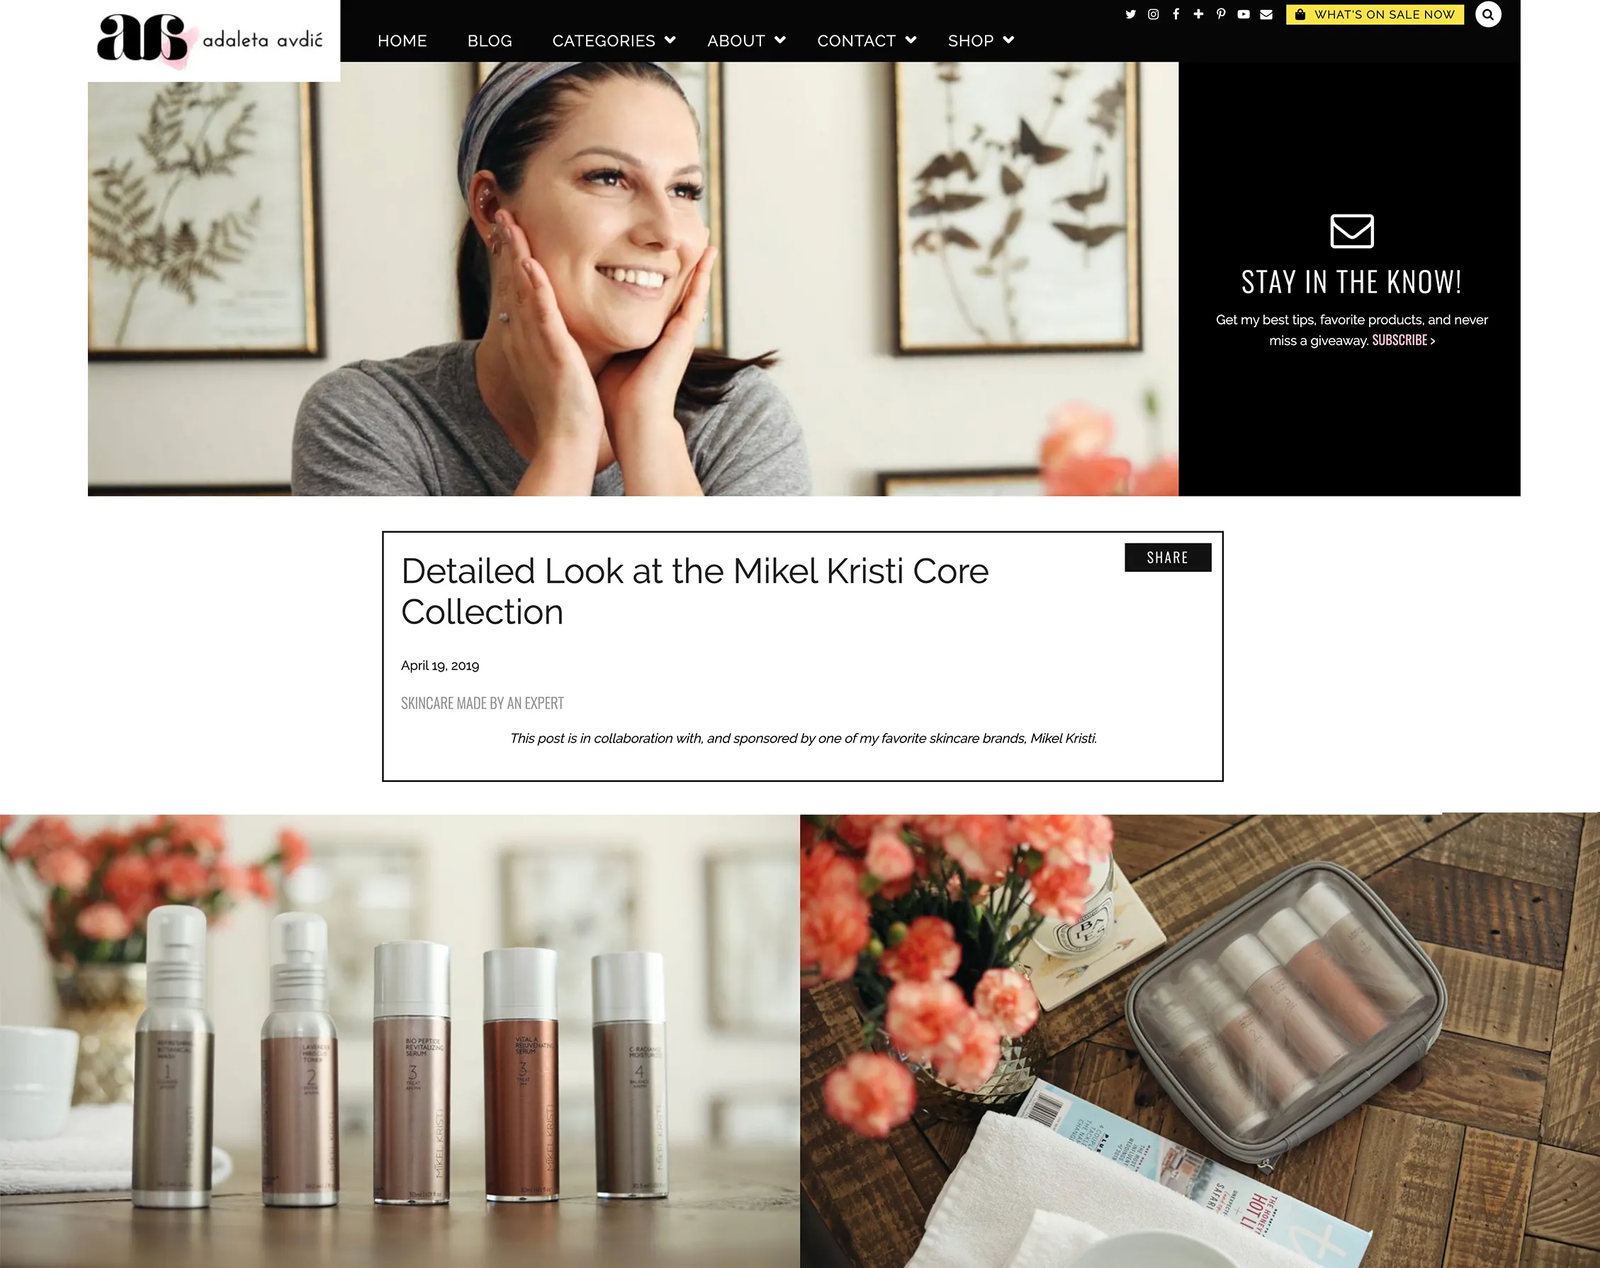Expand the Shop dropdown menu

(x=980, y=41)
